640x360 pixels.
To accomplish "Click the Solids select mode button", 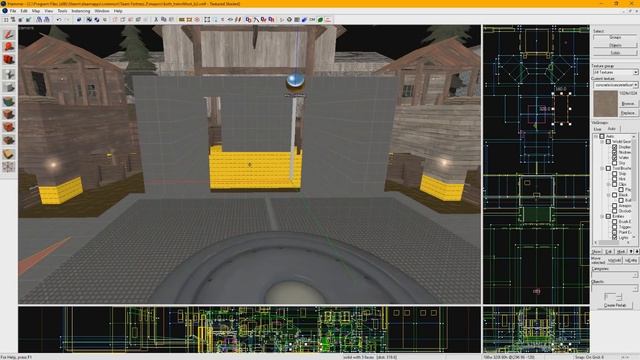I will click(x=615, y=53).
